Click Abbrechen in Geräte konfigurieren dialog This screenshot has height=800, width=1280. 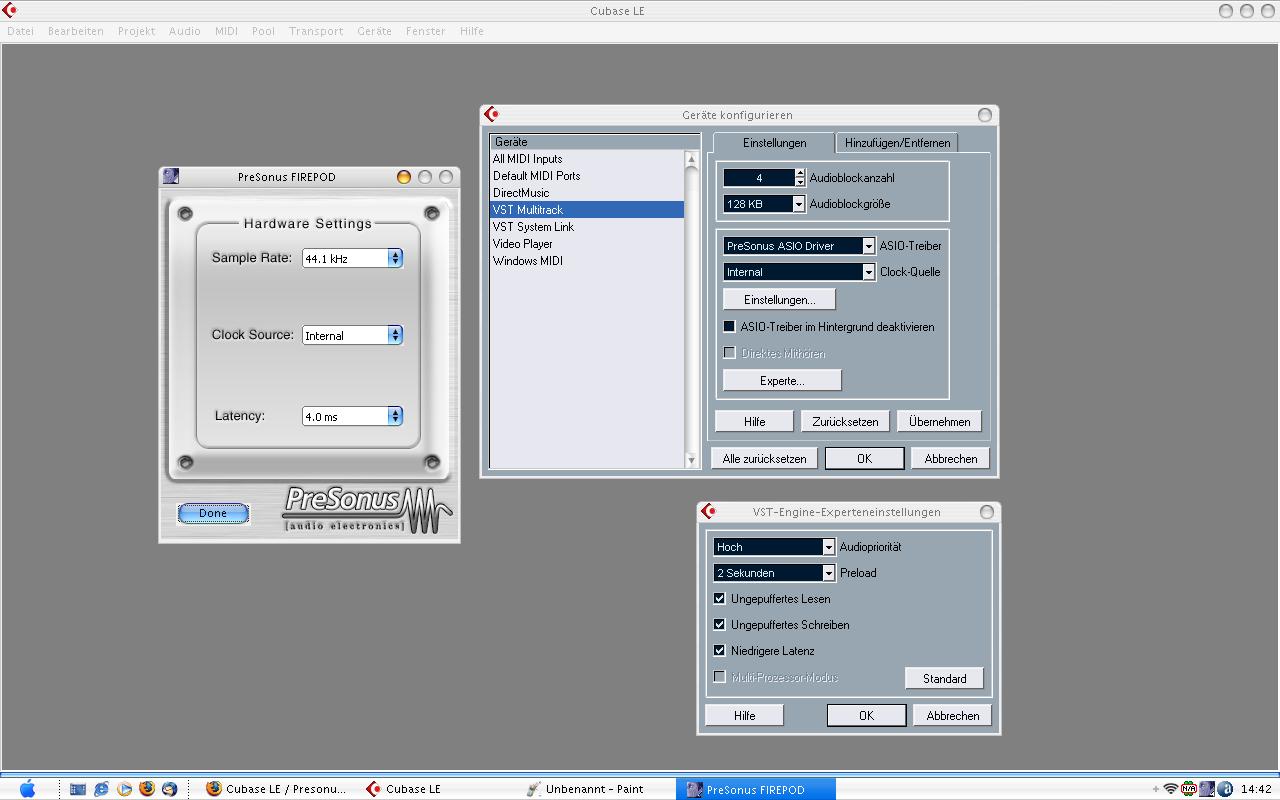pyautogui.click(x=950, y=458)
